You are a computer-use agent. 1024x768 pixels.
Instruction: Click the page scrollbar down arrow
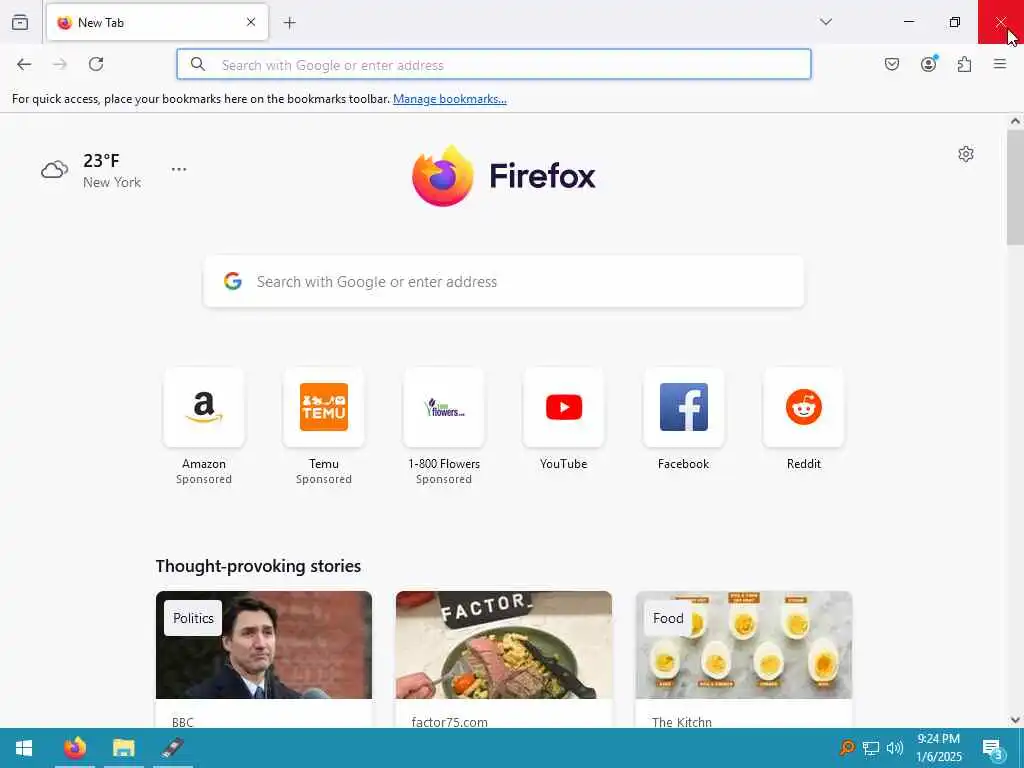point(1015,720)
